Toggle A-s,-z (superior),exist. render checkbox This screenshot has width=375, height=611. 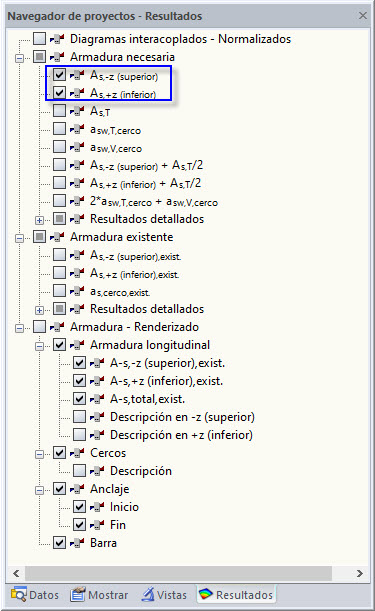click(80, 363)
